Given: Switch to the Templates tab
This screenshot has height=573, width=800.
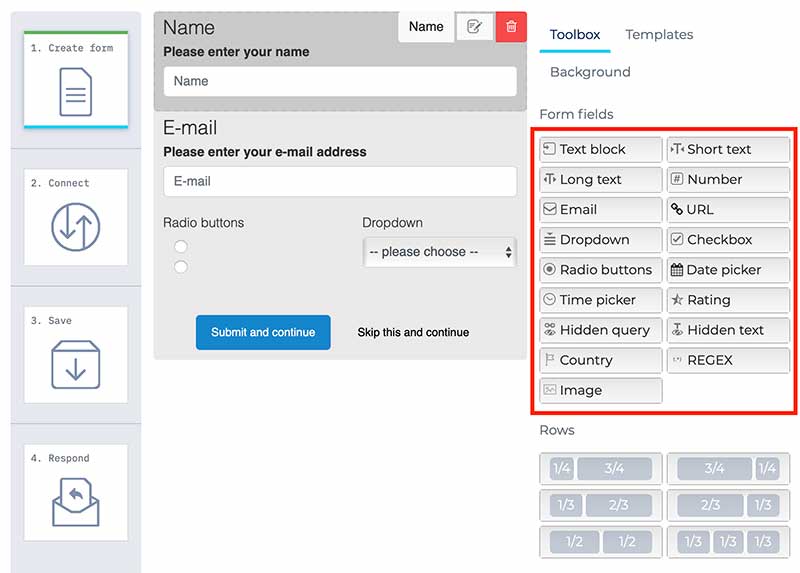Looking at the screenshot, I should coord(659,35).
